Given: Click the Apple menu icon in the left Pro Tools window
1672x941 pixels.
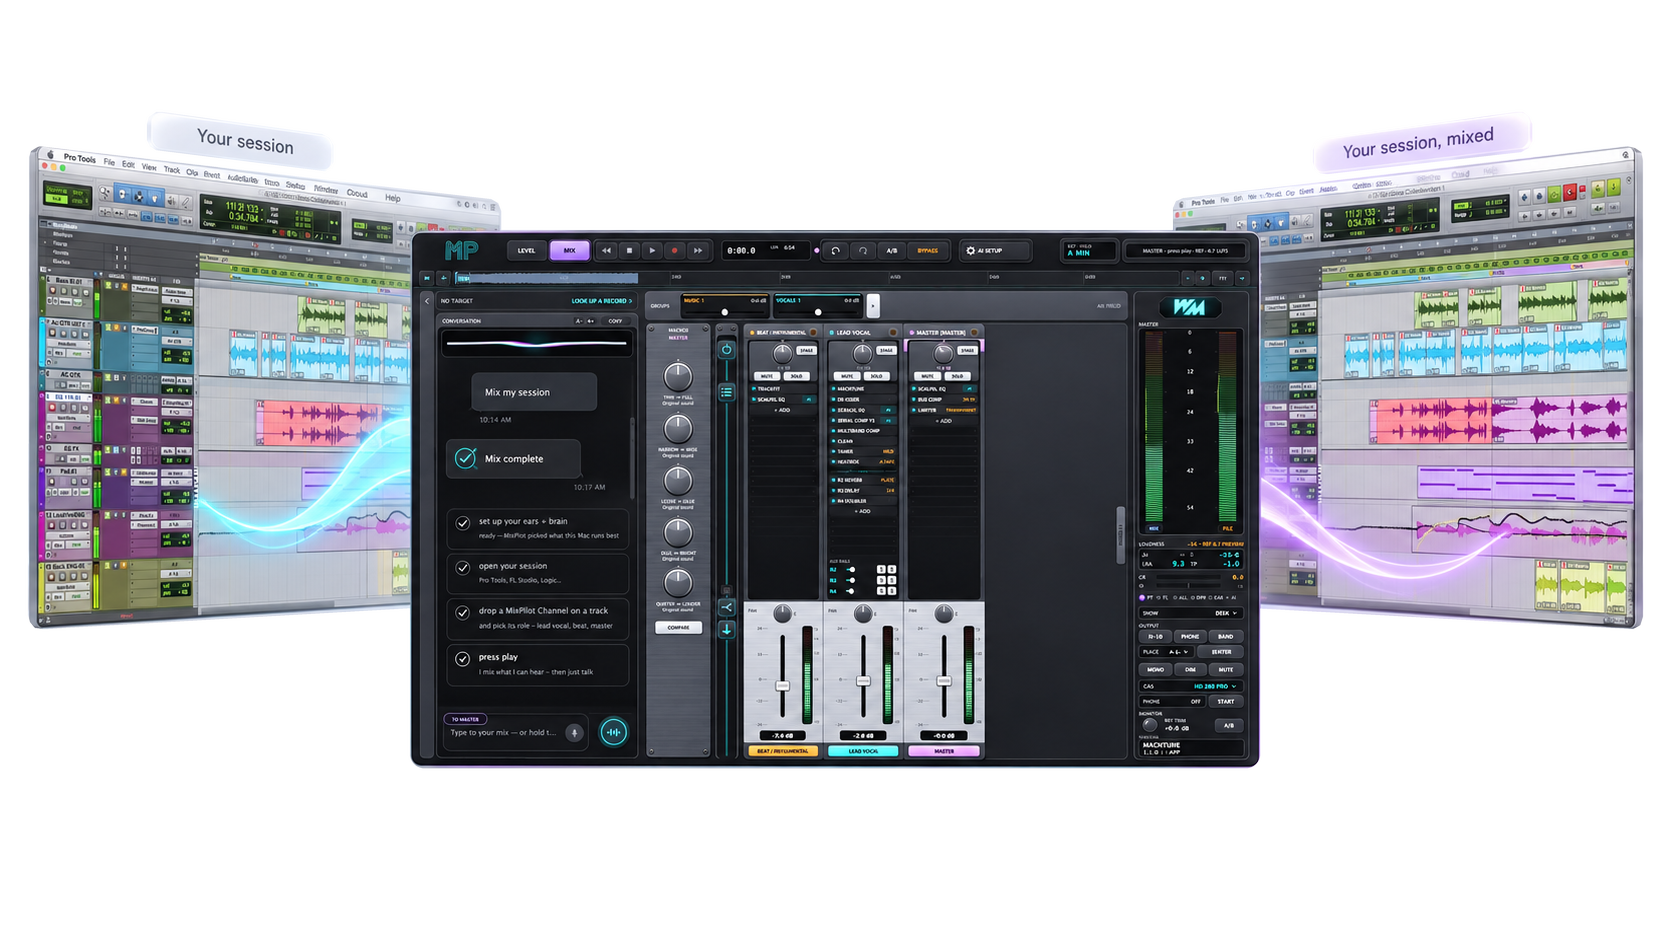Looking at the screenshot, I should click(51, 155).
